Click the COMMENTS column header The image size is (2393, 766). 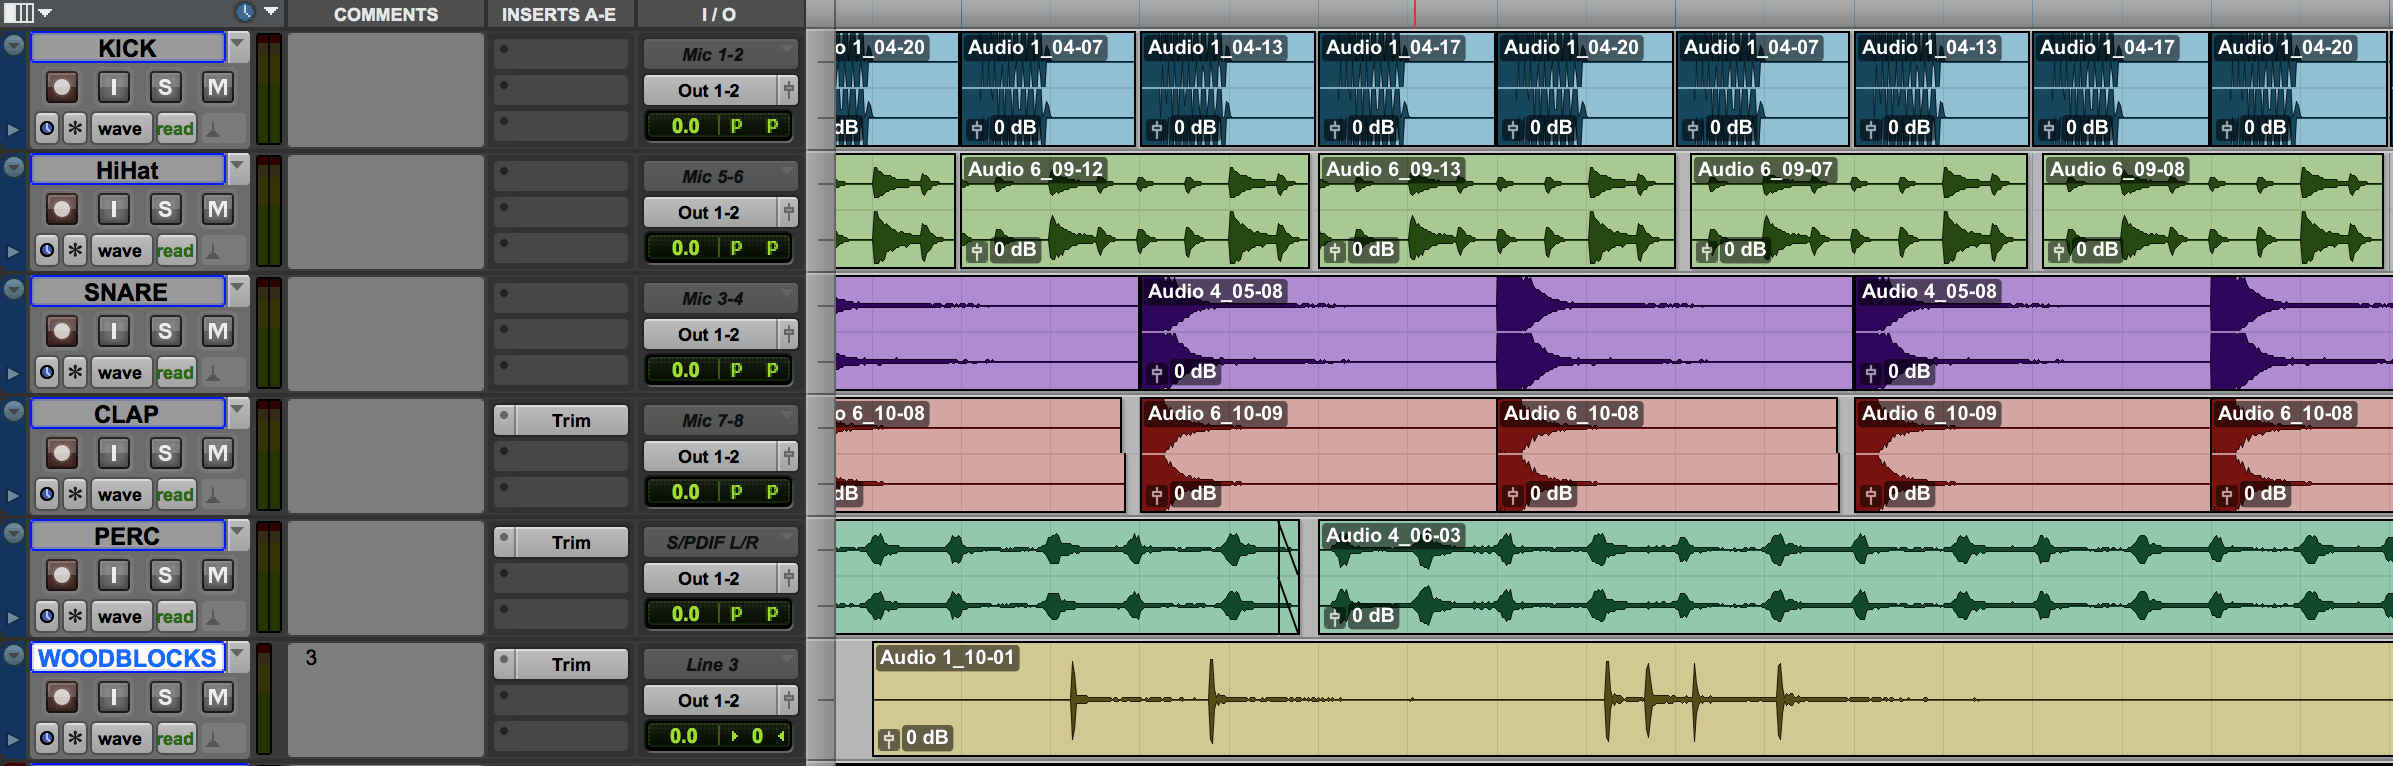tap(385, 15)
